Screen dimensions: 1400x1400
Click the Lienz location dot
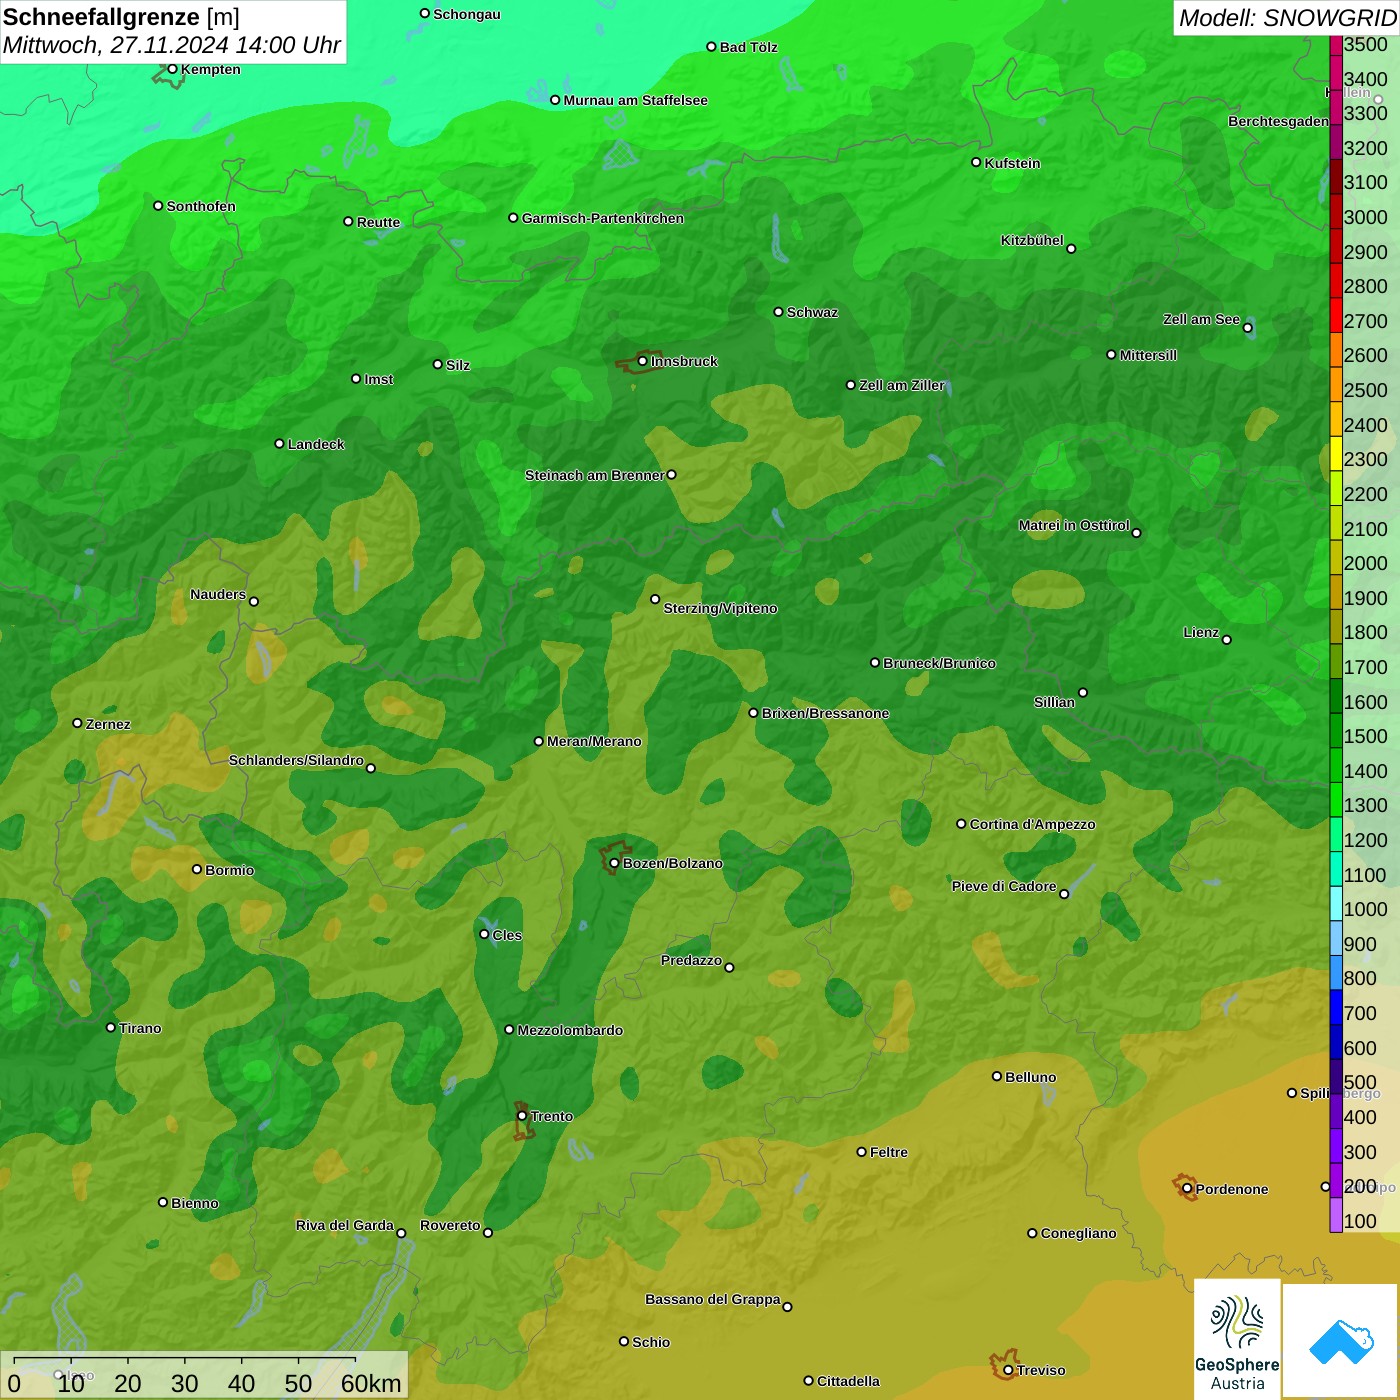pyautogui.click(x=1227, y=640)
